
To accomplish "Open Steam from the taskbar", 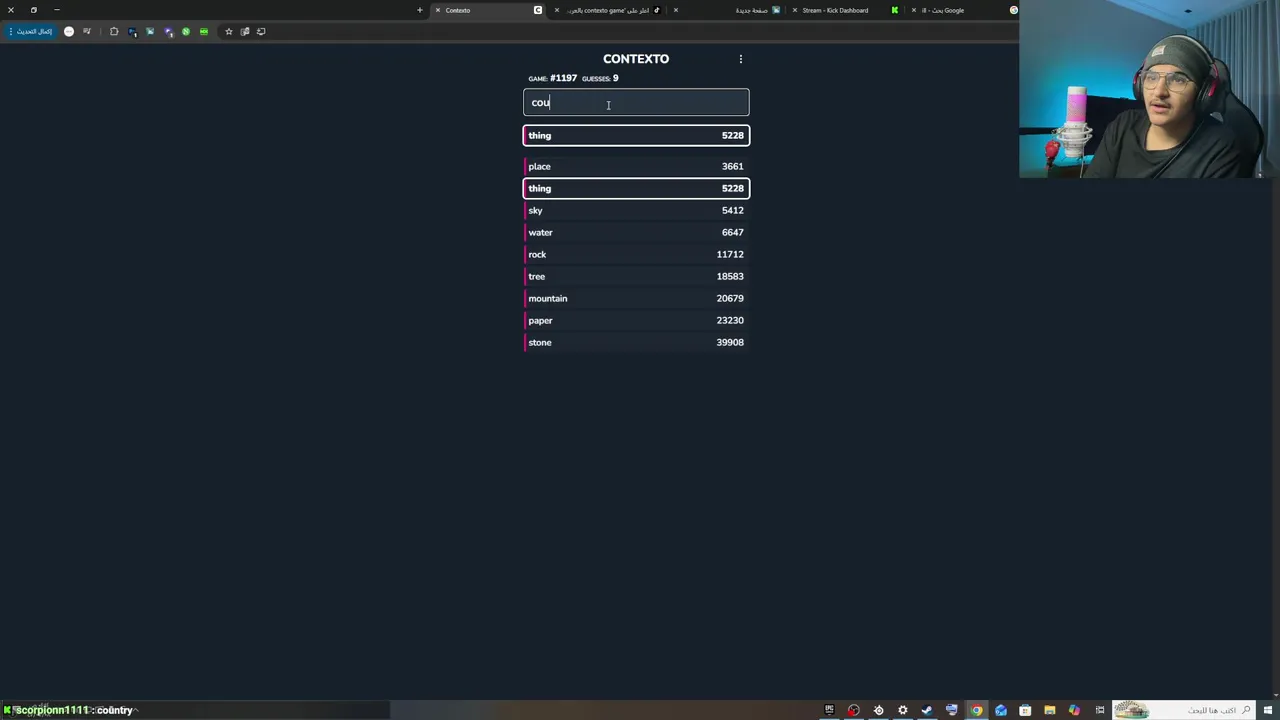I will pyautogui.click(x=927, y=710).
